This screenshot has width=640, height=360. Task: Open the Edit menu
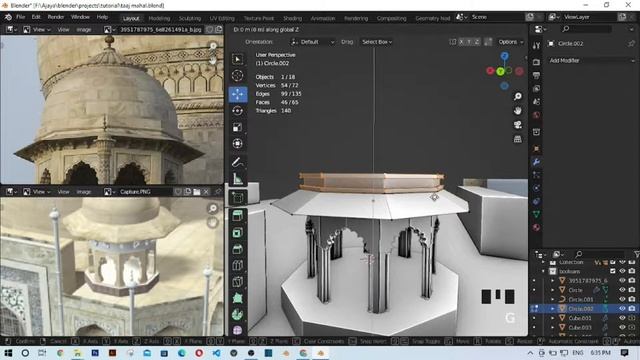pos(36,17)
